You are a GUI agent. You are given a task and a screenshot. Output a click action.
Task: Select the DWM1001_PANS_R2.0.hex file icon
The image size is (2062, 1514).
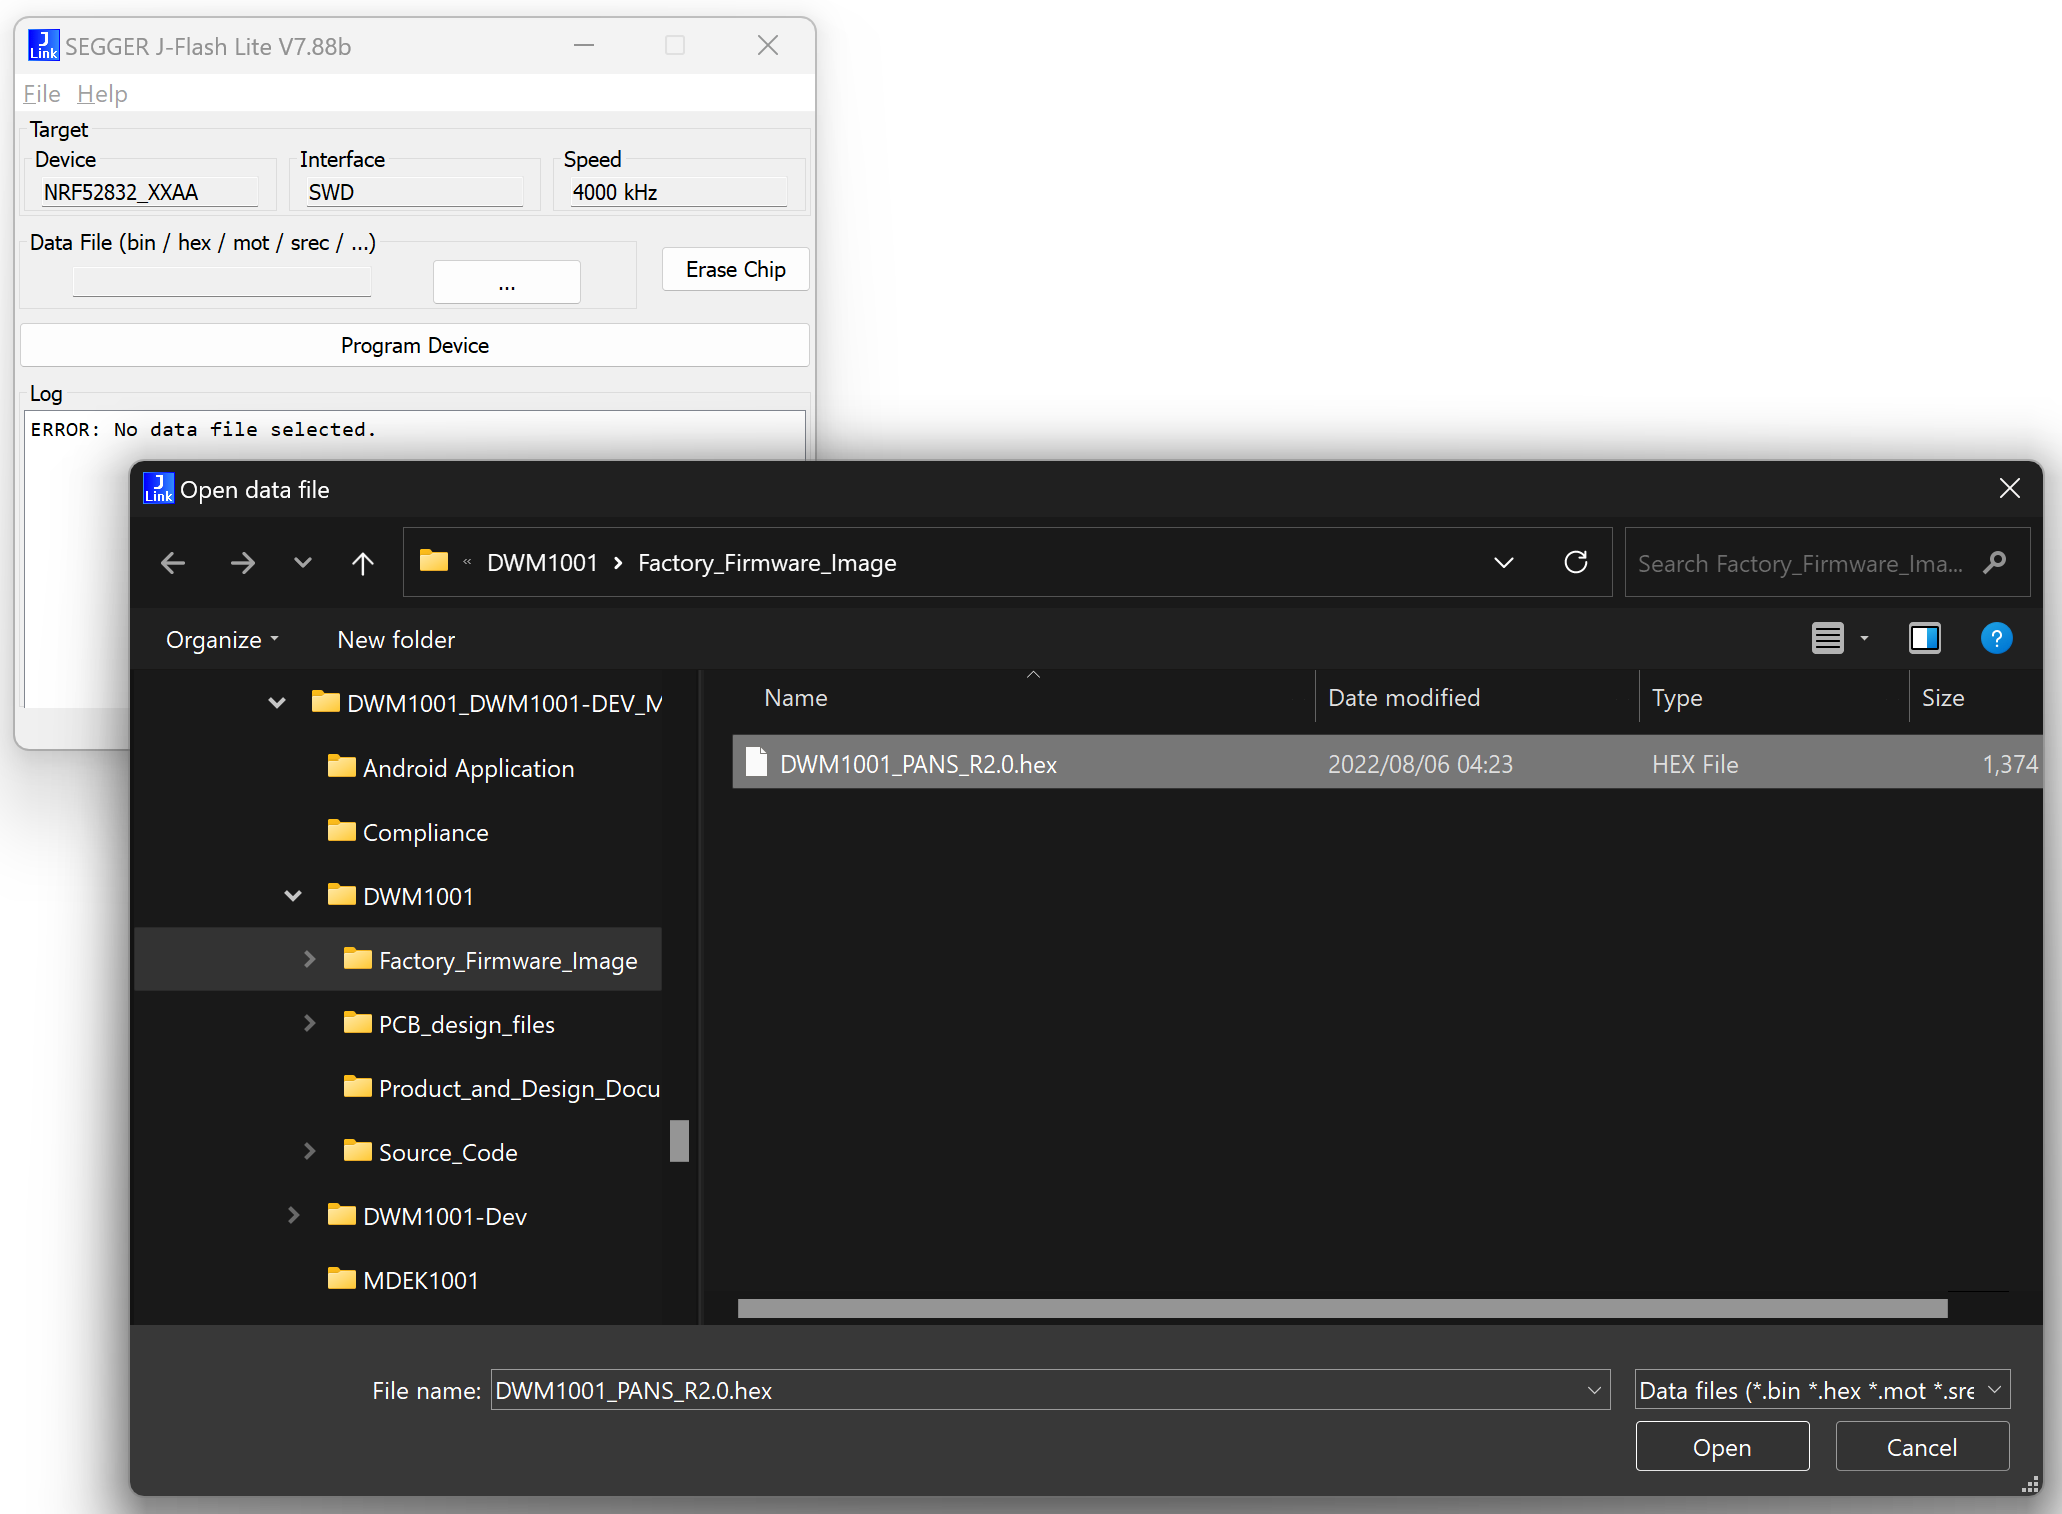pos(757,763)
